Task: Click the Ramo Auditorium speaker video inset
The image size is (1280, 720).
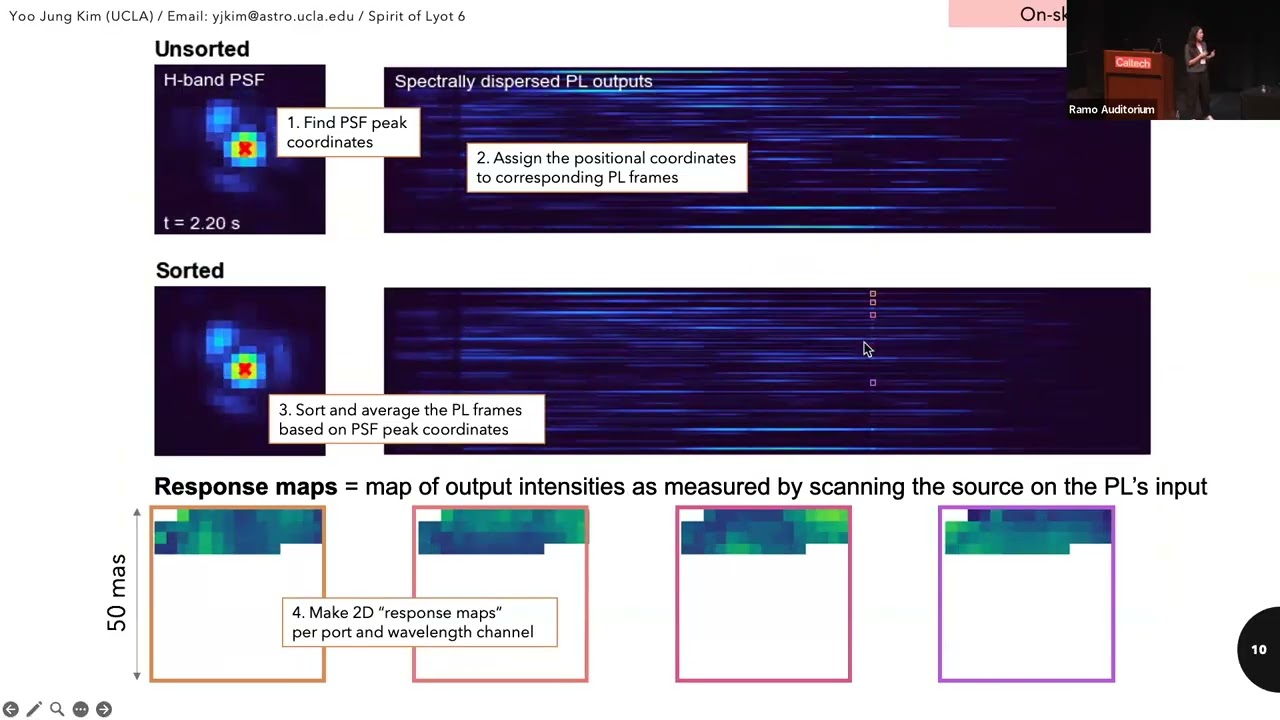Action: [x=1173, y=60]
